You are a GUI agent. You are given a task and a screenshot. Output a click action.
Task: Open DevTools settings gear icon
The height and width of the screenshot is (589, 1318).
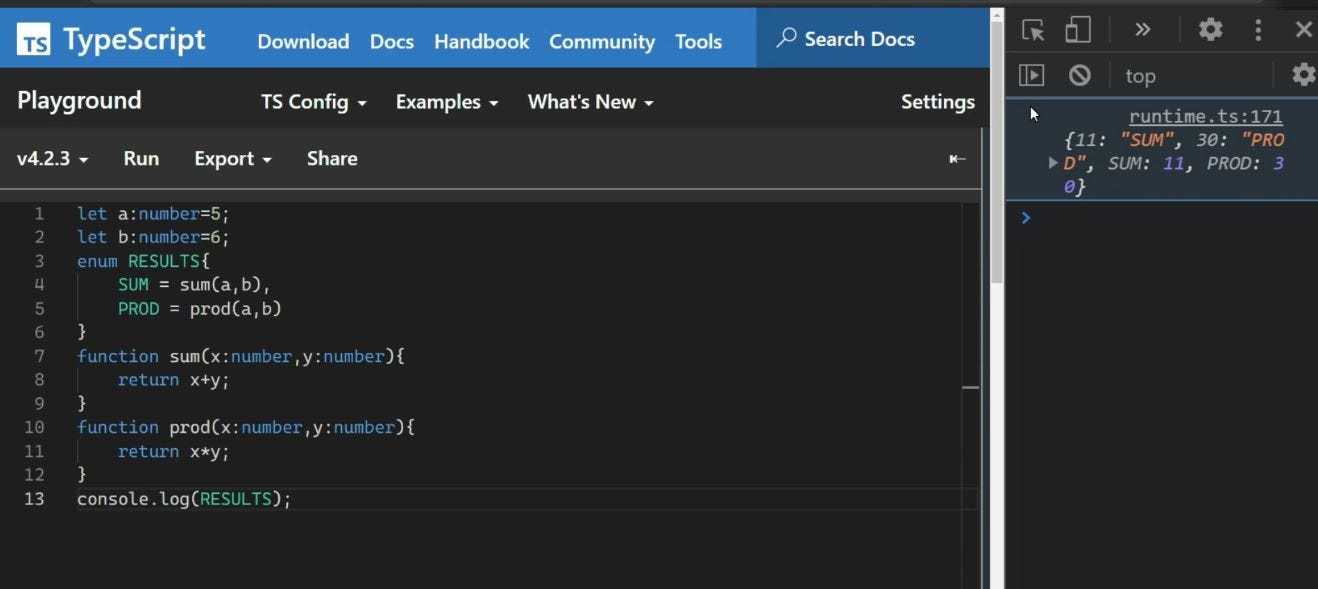[x=1210, y=30]
